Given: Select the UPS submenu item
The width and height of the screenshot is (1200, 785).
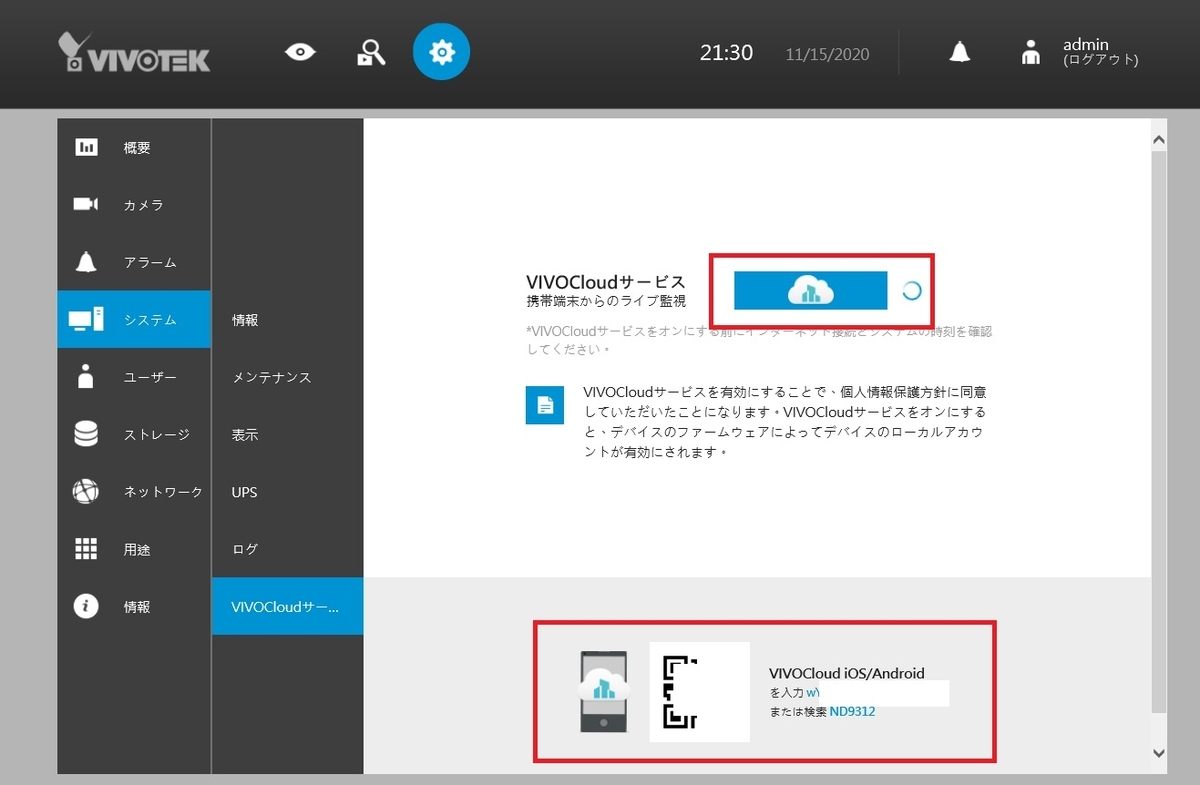Looking at the screenshot, I should click(288, 492).
